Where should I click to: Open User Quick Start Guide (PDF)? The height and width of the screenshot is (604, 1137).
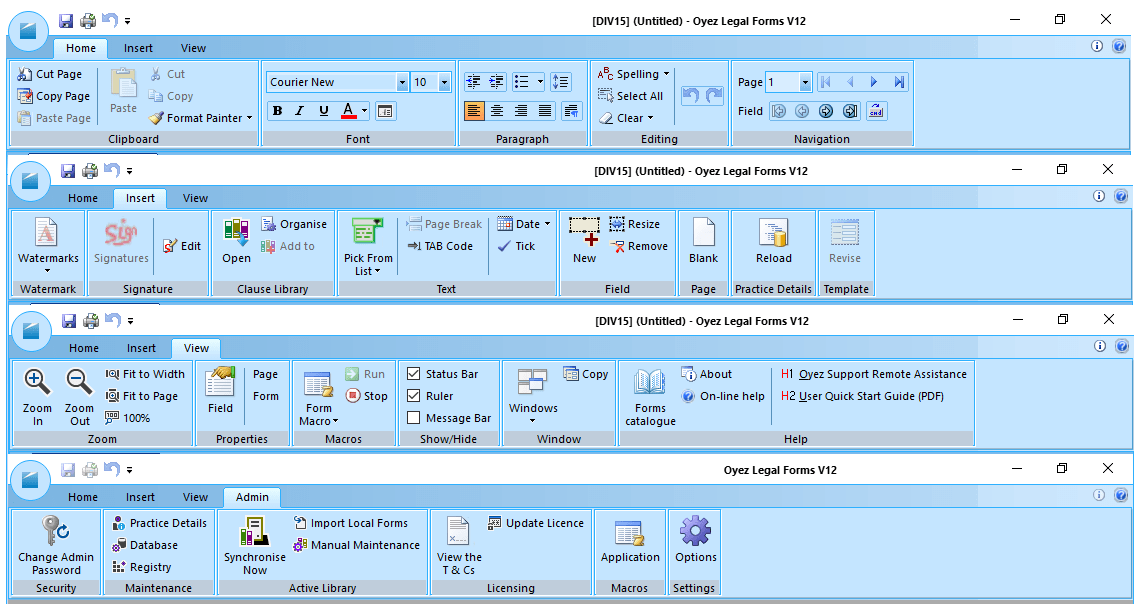tap(862, 396)
